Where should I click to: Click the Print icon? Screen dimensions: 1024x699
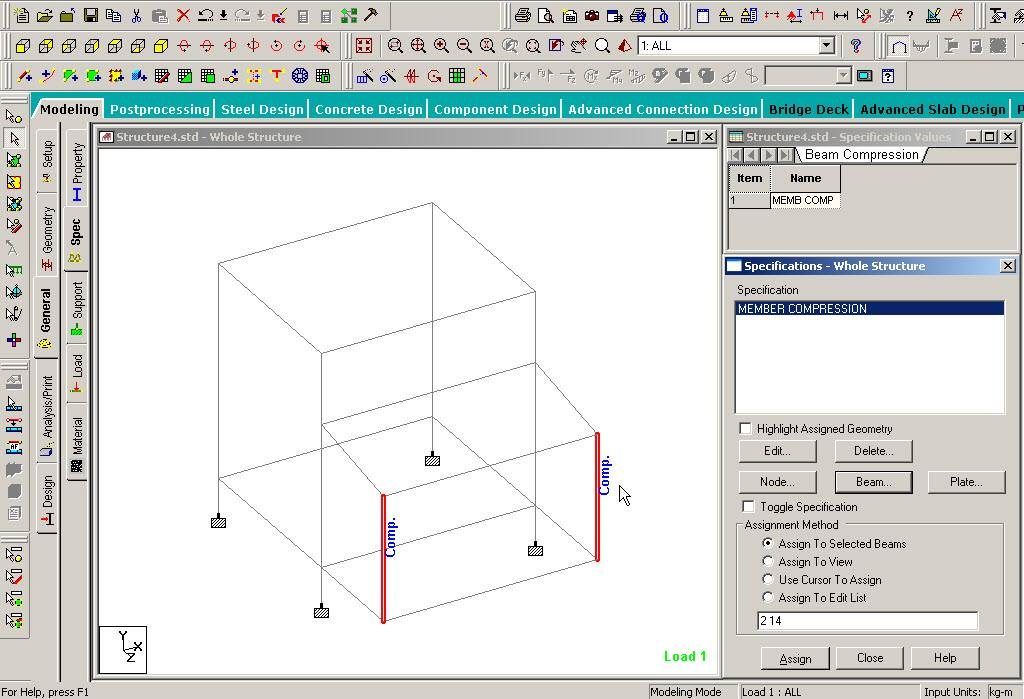point(522,15)
